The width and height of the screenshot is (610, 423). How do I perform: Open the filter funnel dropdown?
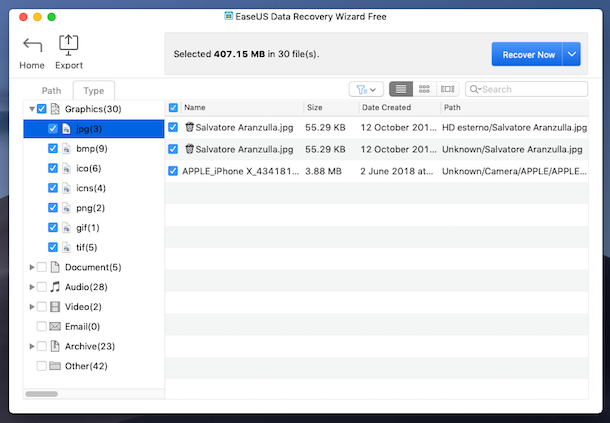click(366, 90)
